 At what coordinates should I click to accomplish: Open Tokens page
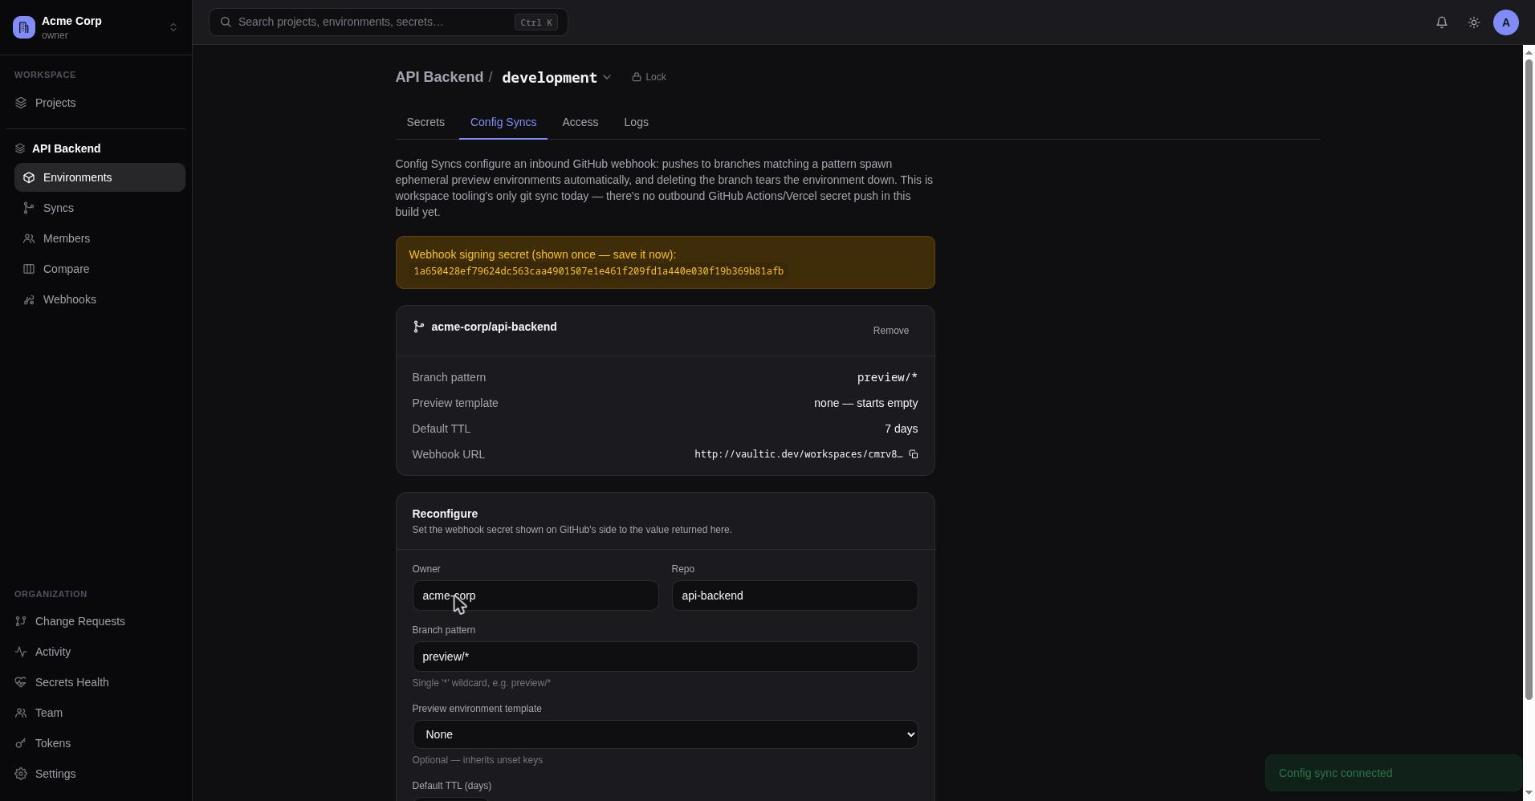[x=96, y=743]
